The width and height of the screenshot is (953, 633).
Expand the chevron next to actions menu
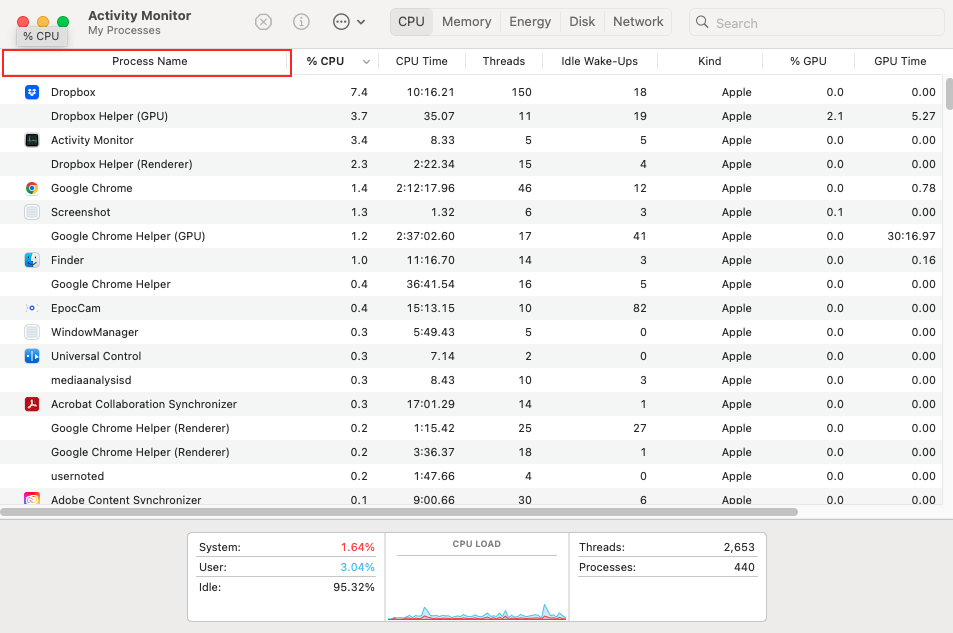pyautogui.click(x=361, y=22)
